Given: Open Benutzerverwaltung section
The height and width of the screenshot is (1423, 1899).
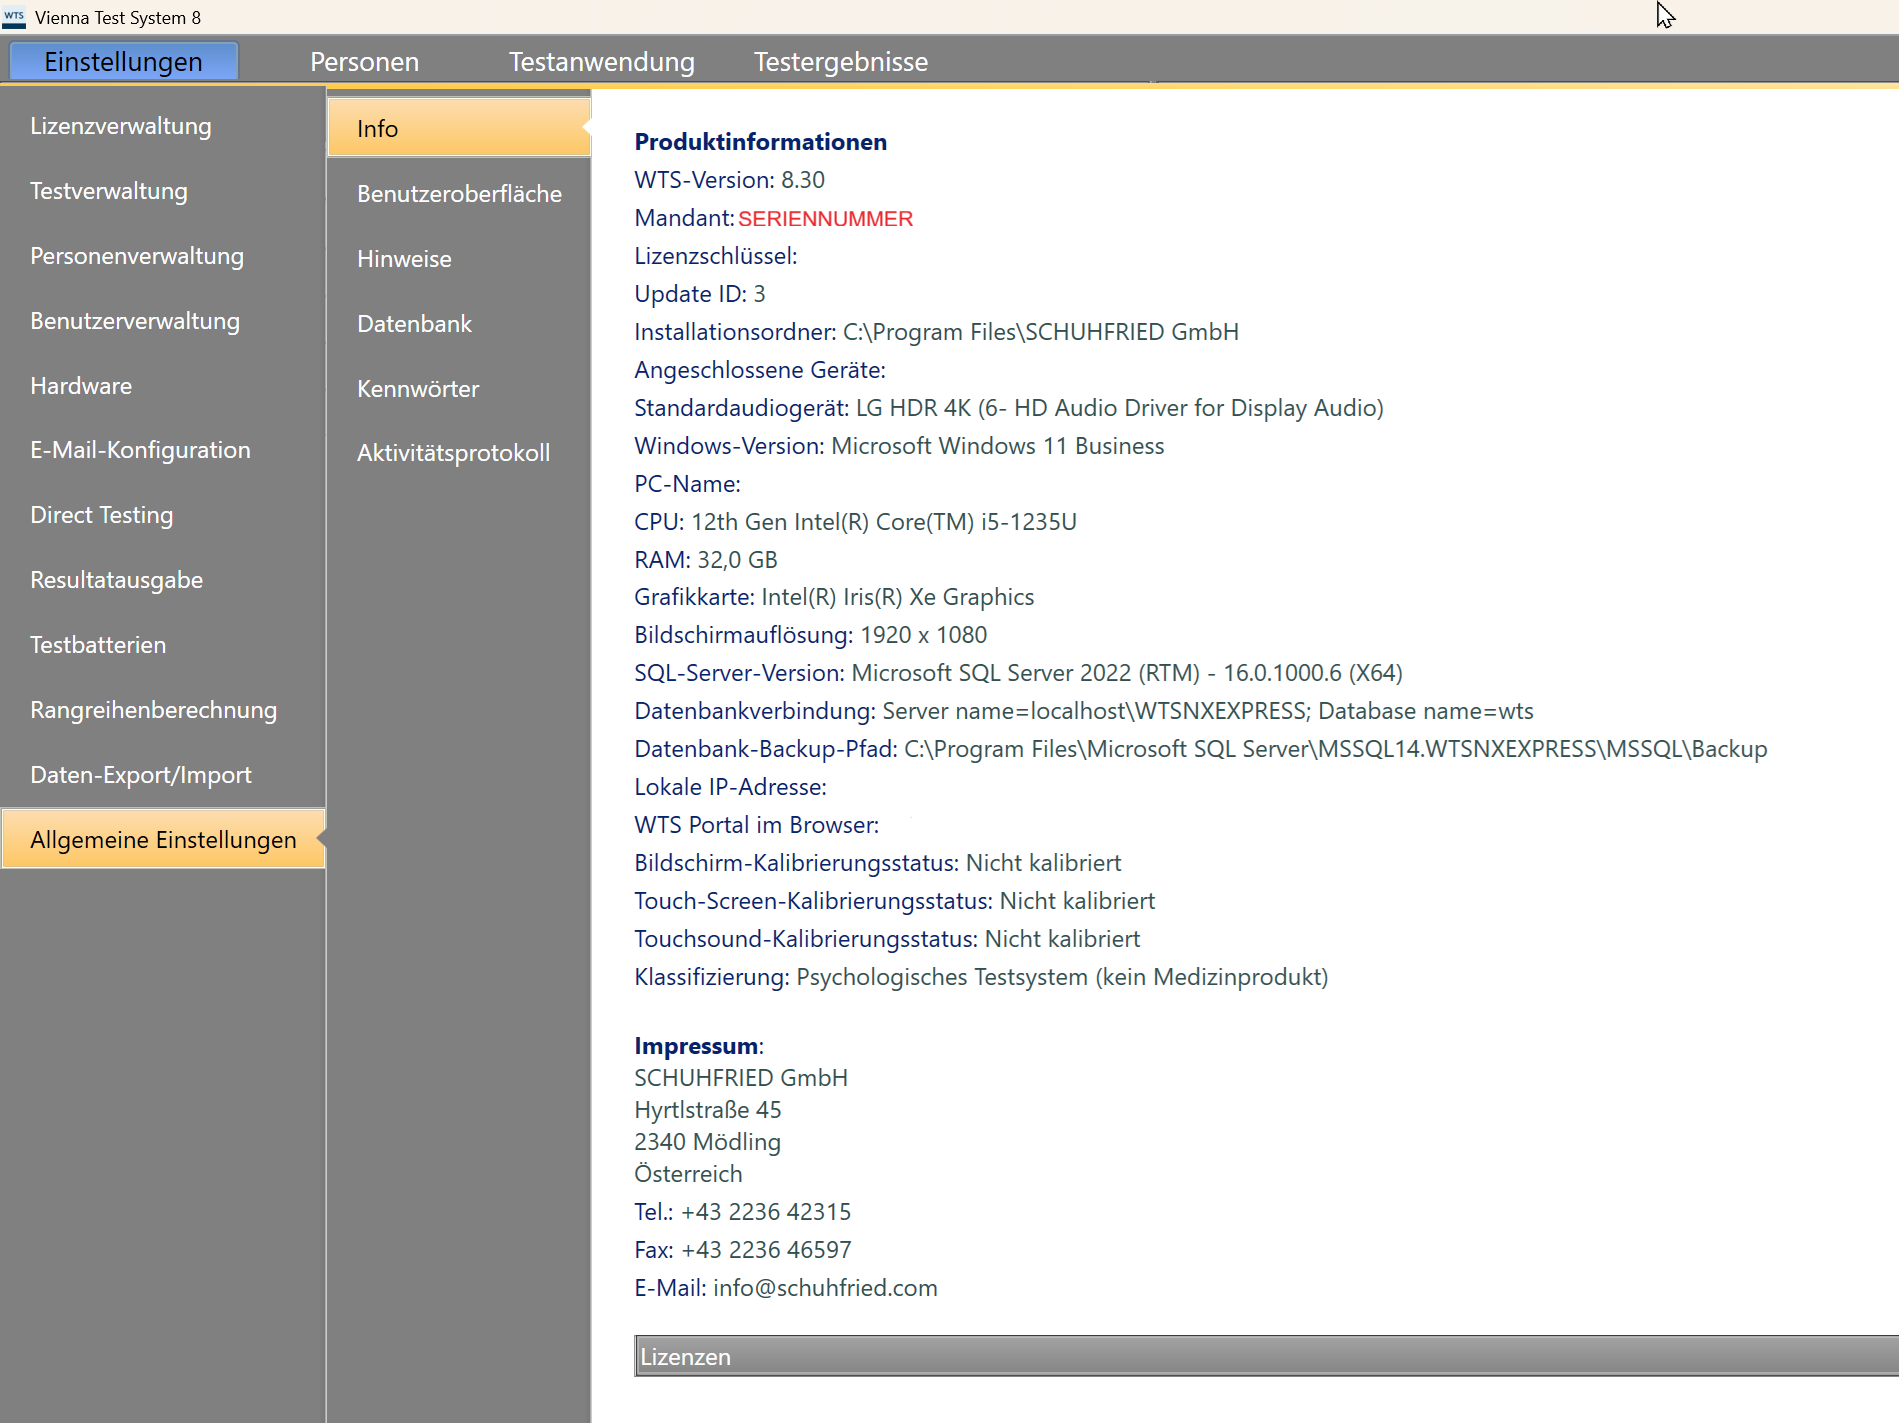Looking at the screenshot, I should pos(135,321).
